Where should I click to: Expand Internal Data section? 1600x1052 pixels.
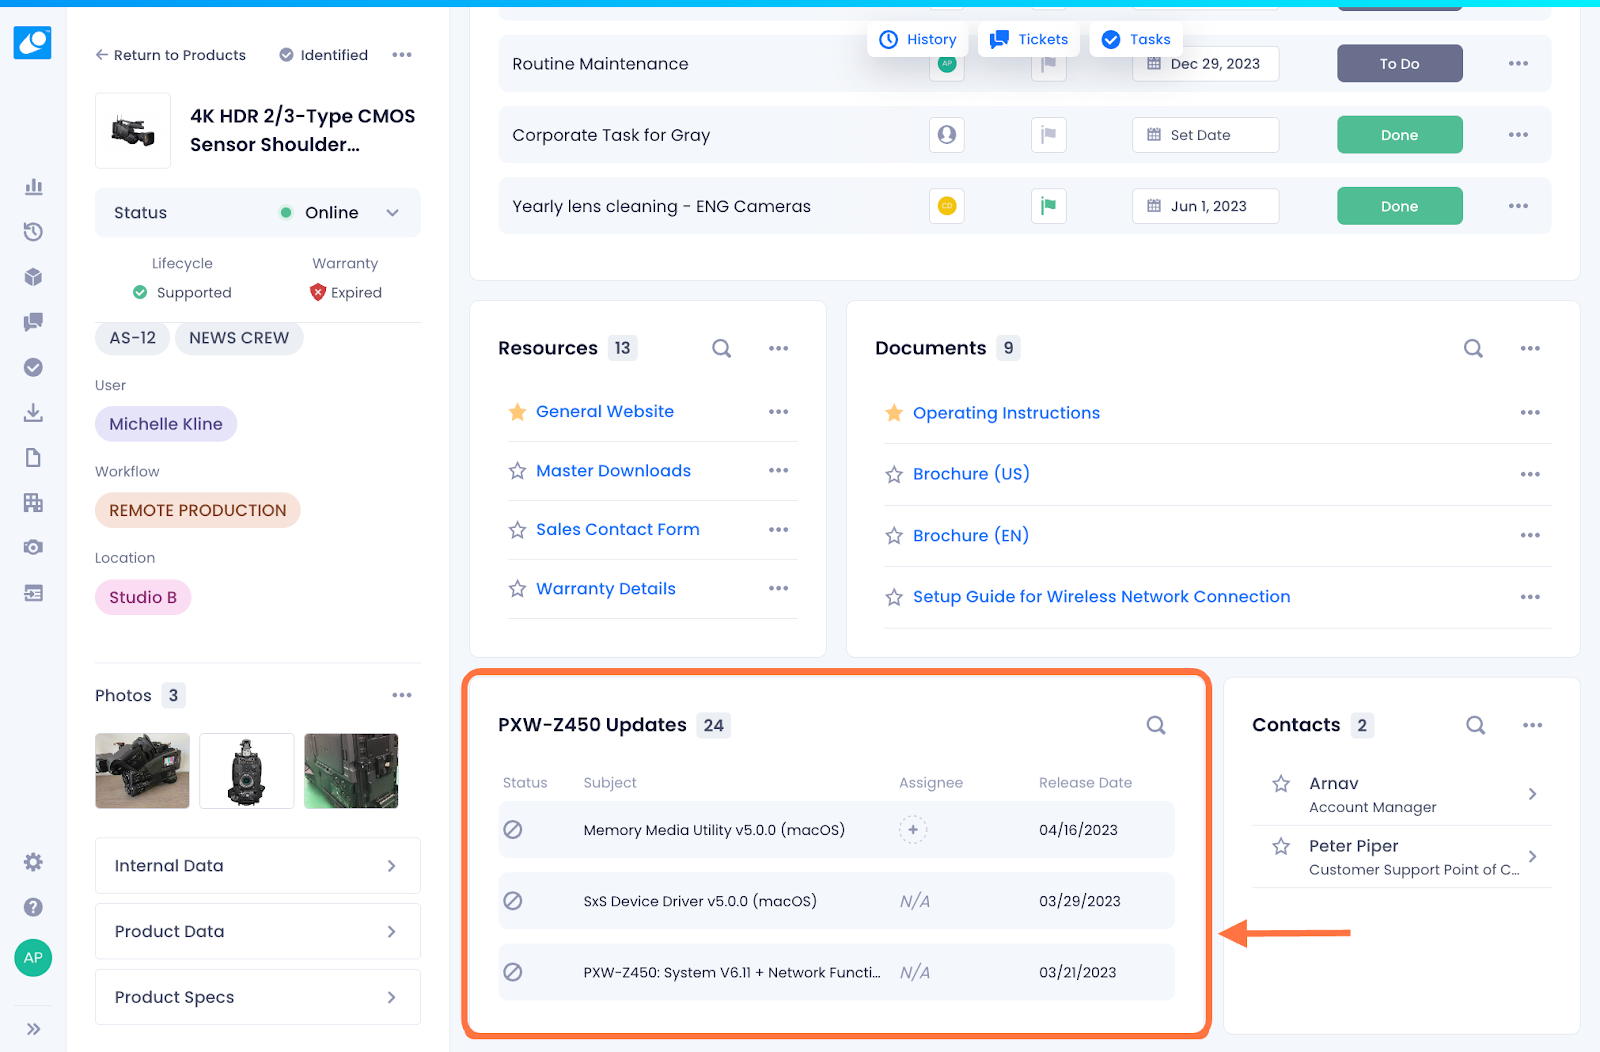(258, 866)
